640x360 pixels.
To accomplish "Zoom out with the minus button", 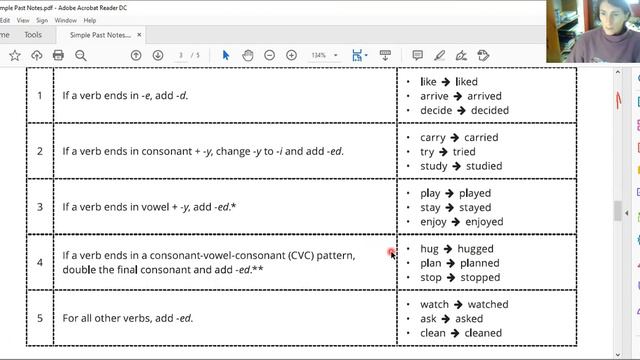I will (269, 55).
